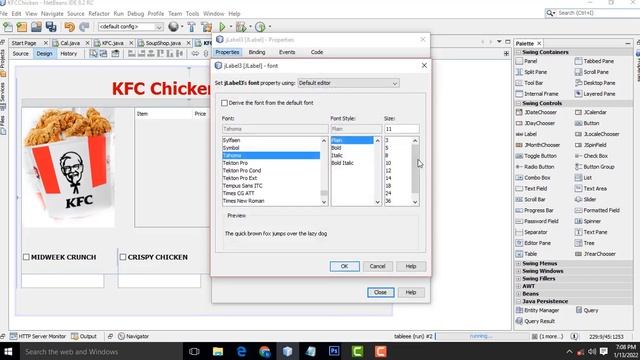Run the project with green play icon
Image resolution: width=640 pixels, height=360 pixels.
tap(222, 27)
